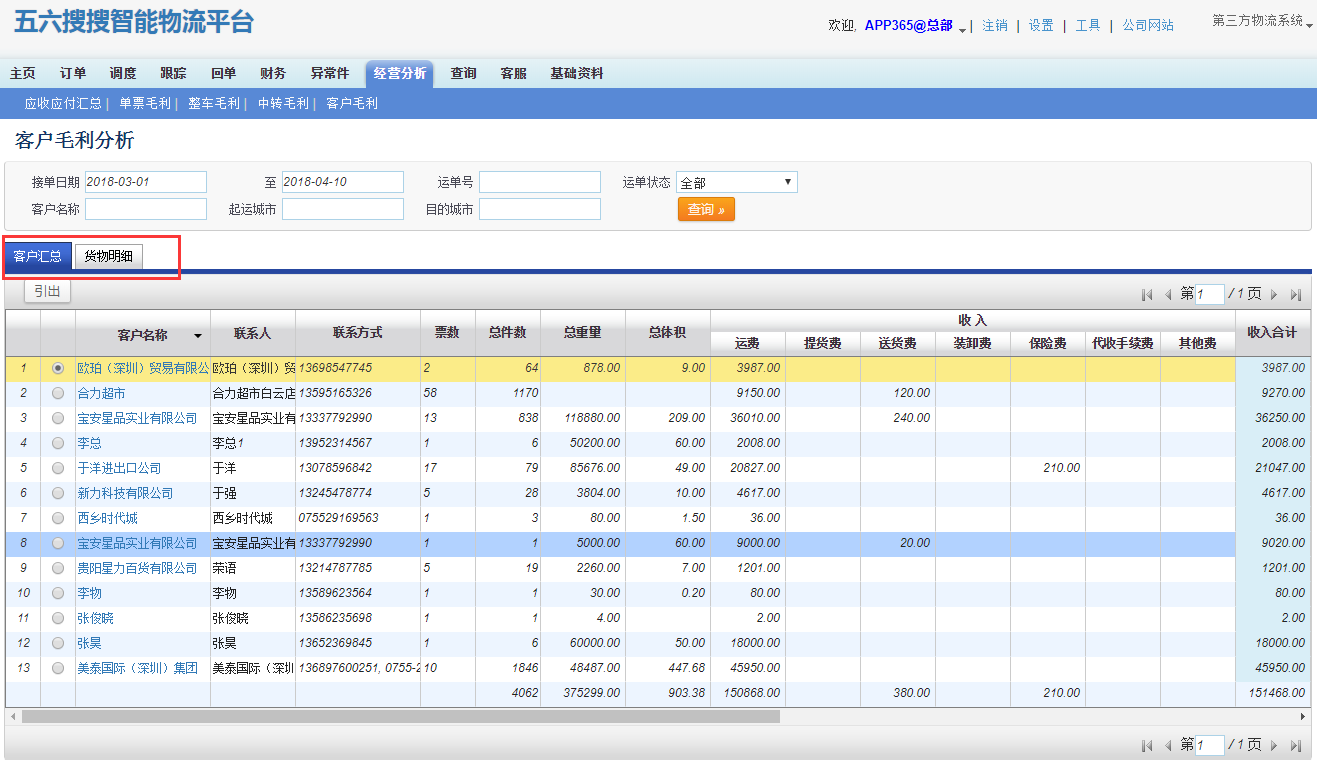Open the 中转毛利 submenu link
1317x764 pixels.
coord(283,103)
